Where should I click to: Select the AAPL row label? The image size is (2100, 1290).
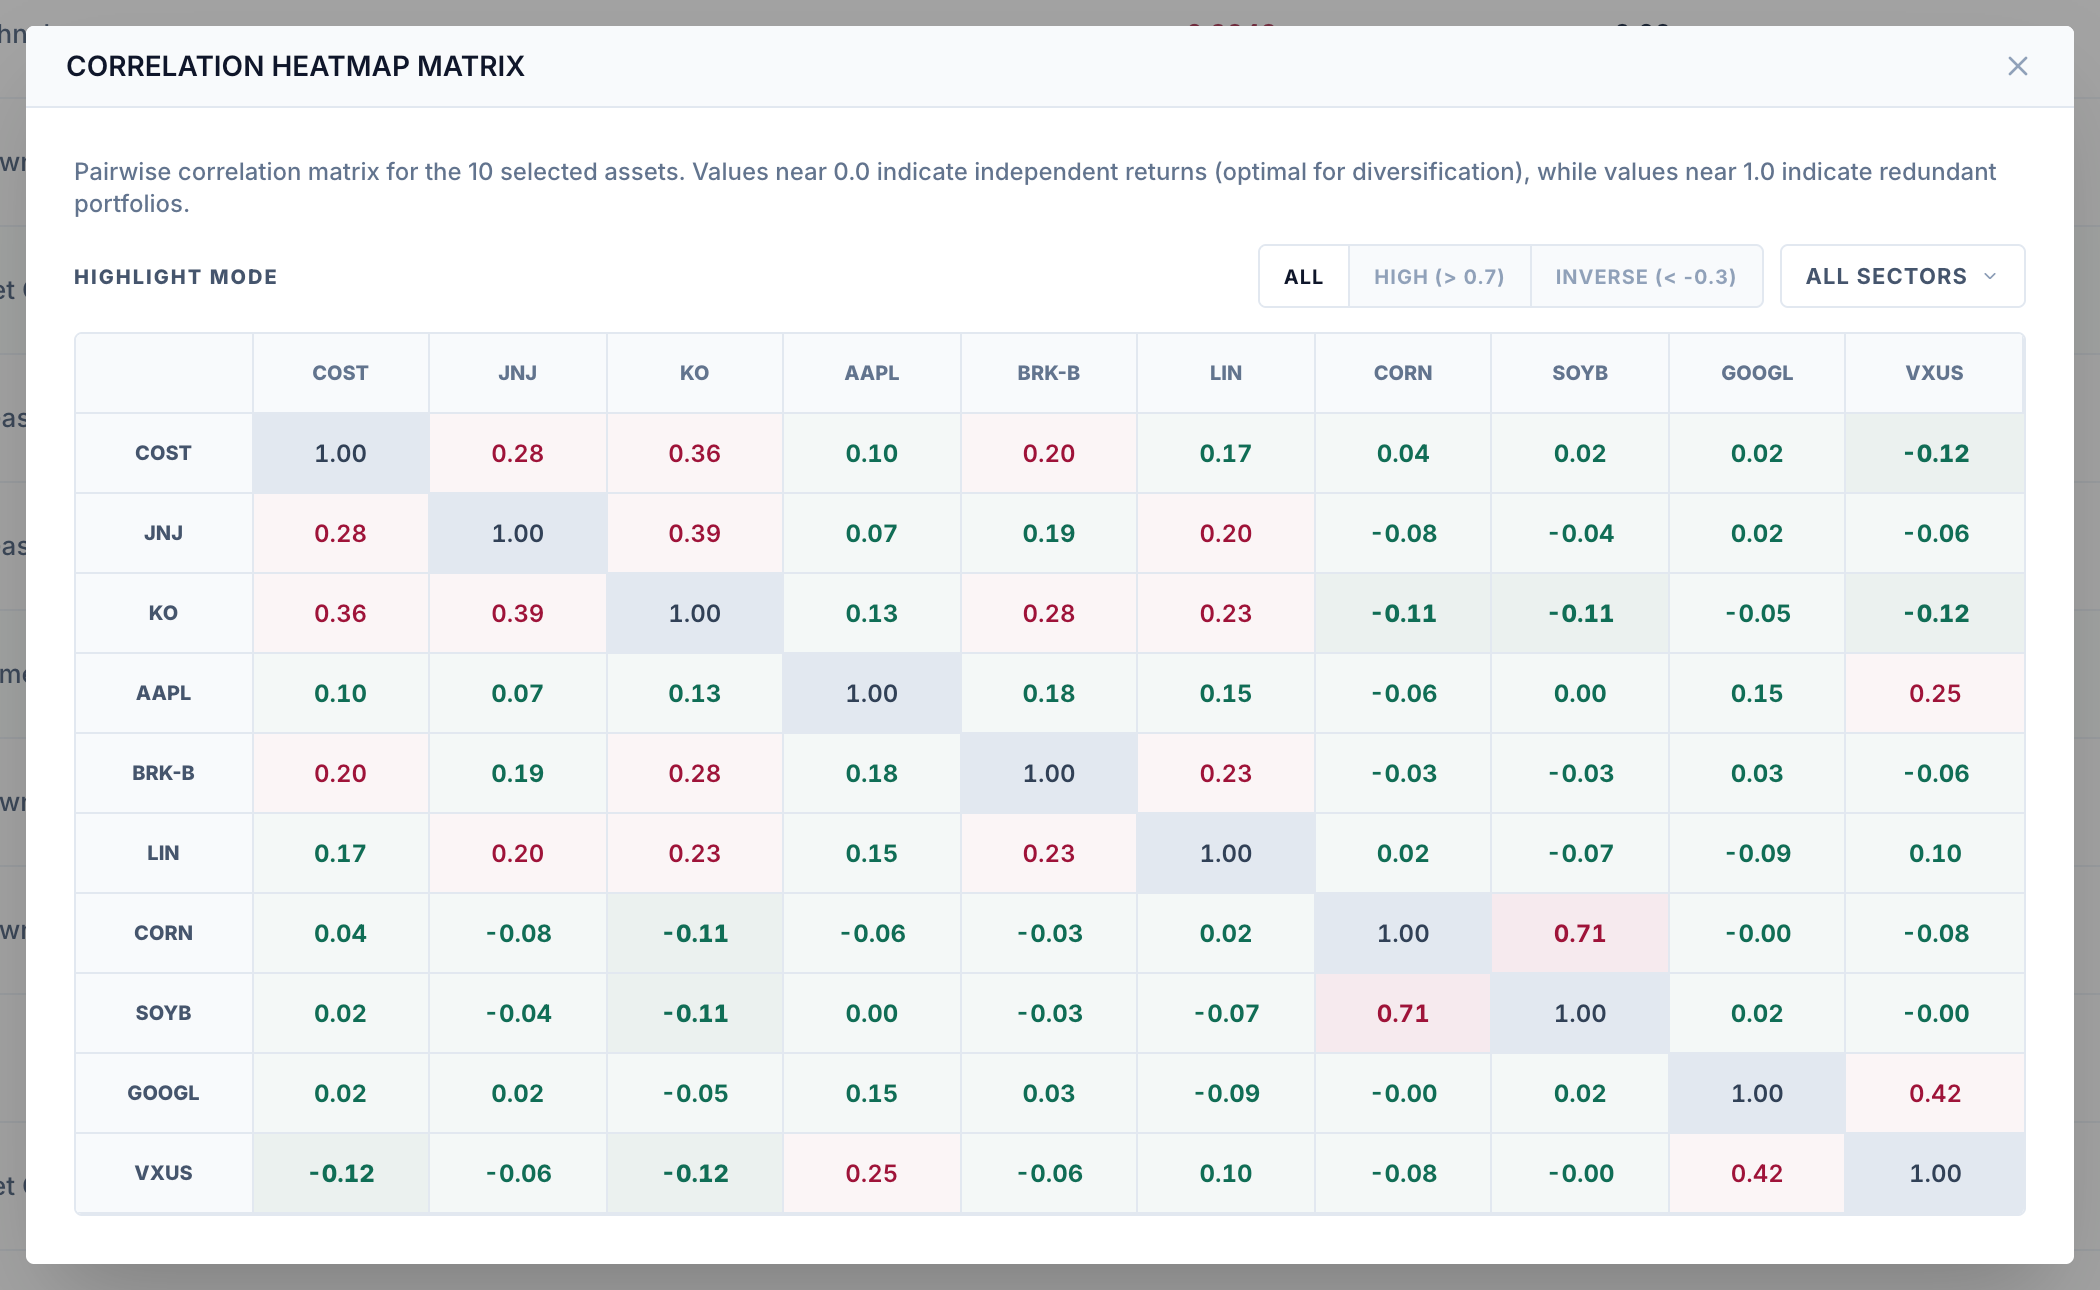click(x=163, y=693)
